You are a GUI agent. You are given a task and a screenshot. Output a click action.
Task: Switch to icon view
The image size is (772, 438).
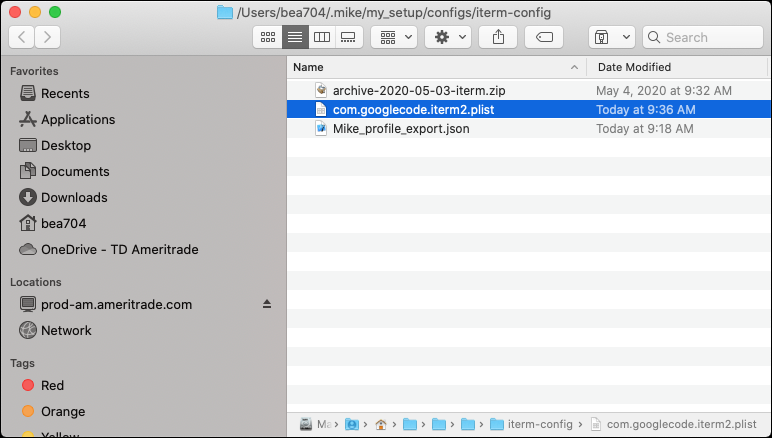[x=268, y=37]
